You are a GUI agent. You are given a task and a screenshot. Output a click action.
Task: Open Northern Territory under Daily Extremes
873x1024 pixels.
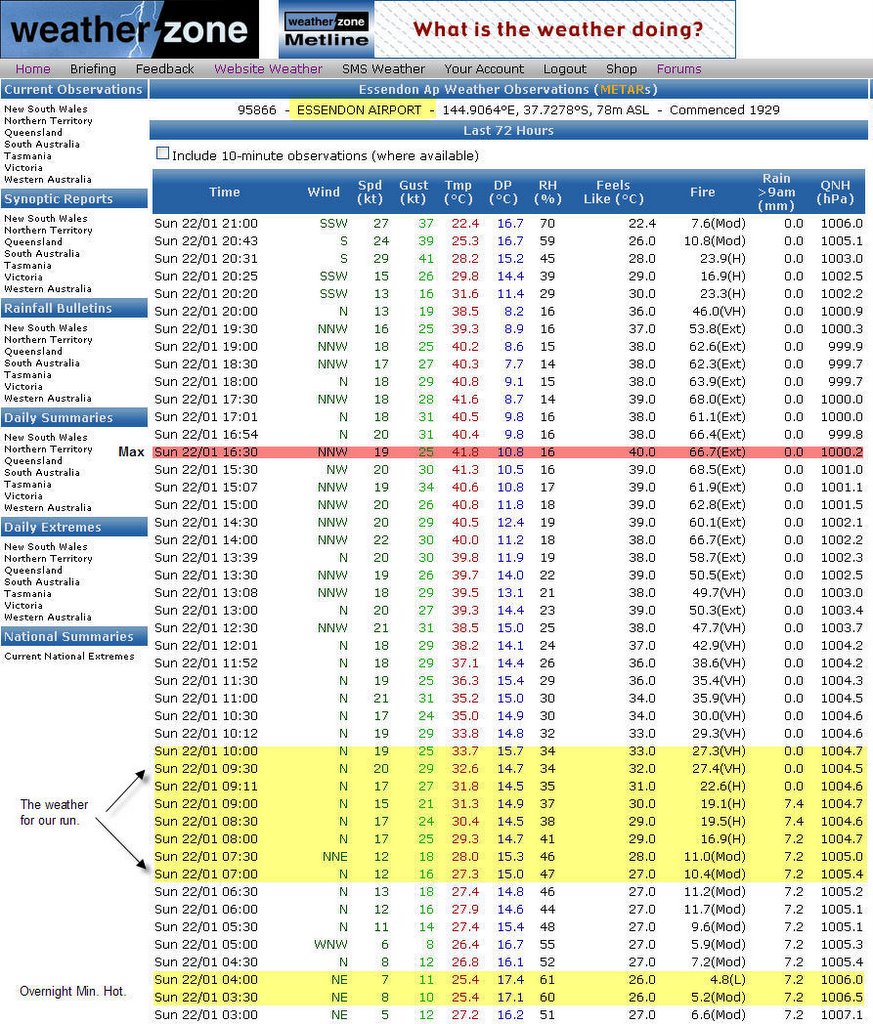tap(48, 558)
